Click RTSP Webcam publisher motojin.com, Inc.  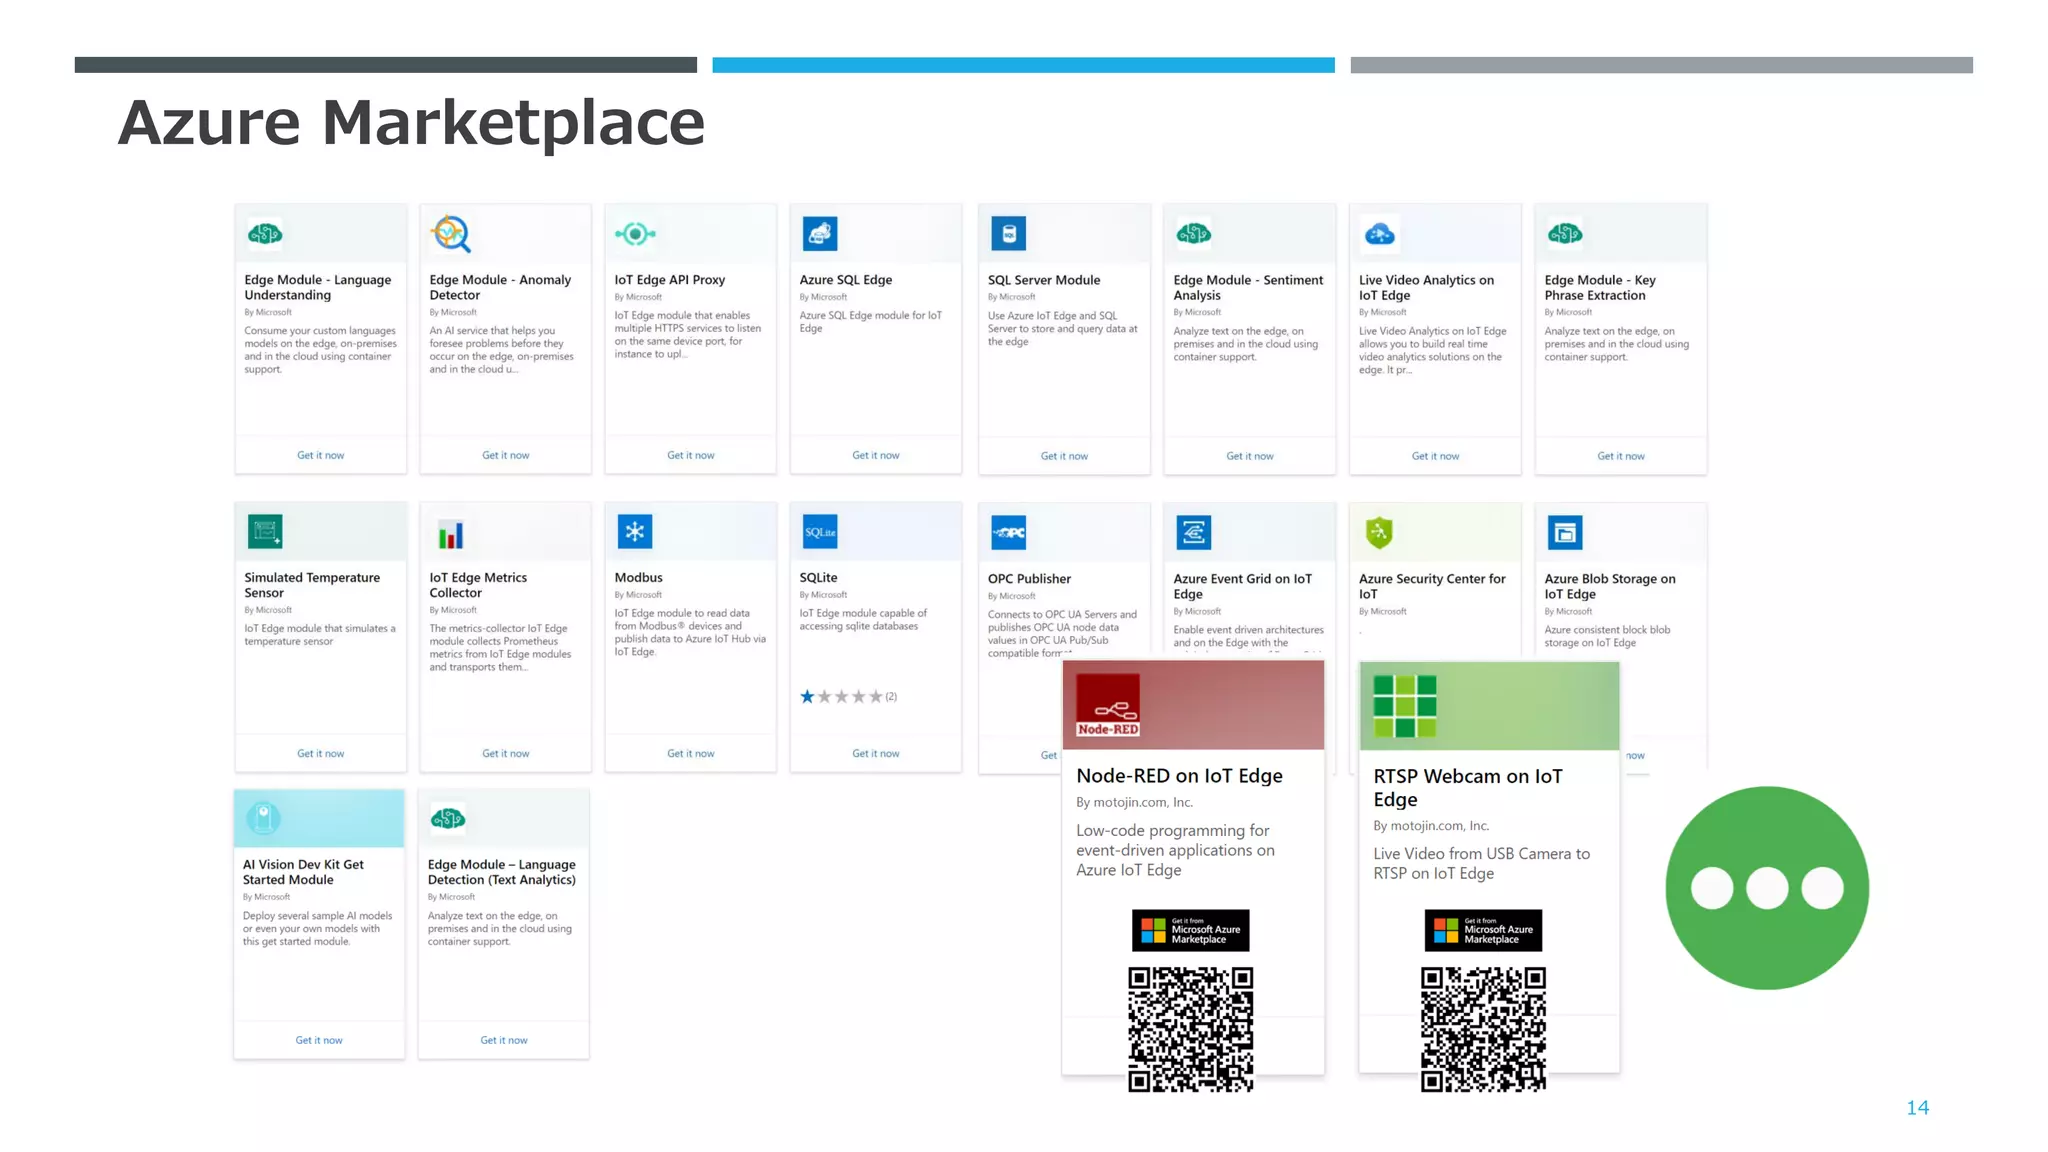(x=1431, y=826)
